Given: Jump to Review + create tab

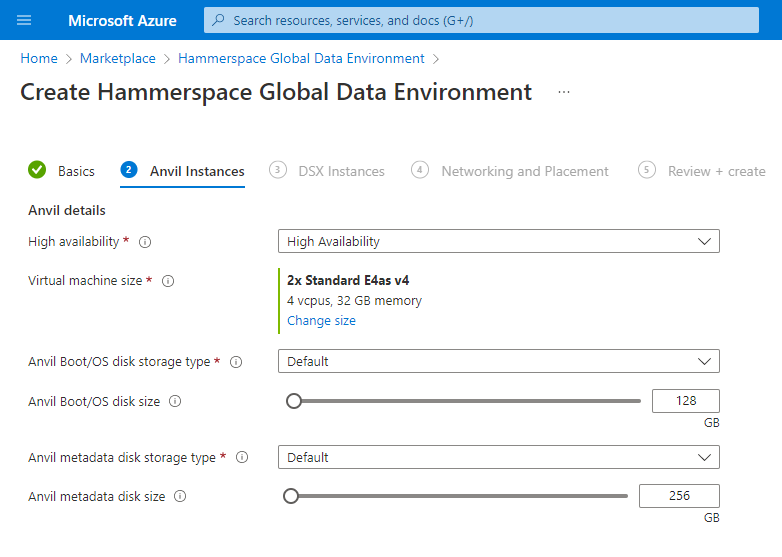Looking at the screenshot, I should tap(717, 172).
